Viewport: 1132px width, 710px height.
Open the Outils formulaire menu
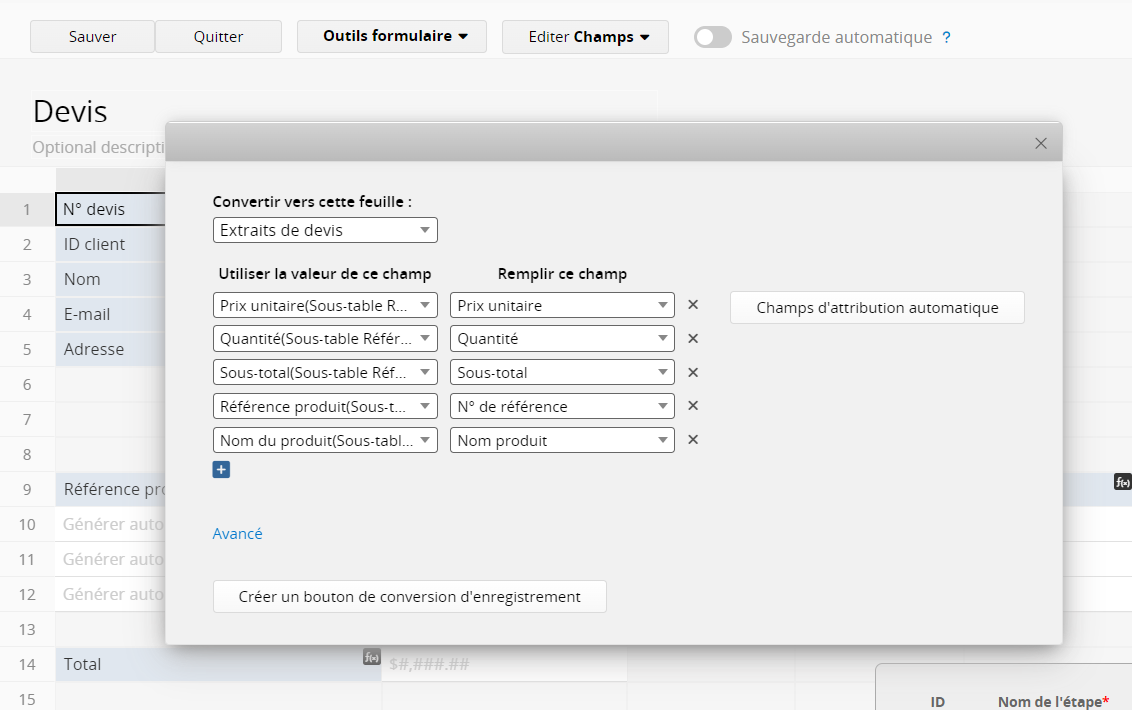point(392,37)
